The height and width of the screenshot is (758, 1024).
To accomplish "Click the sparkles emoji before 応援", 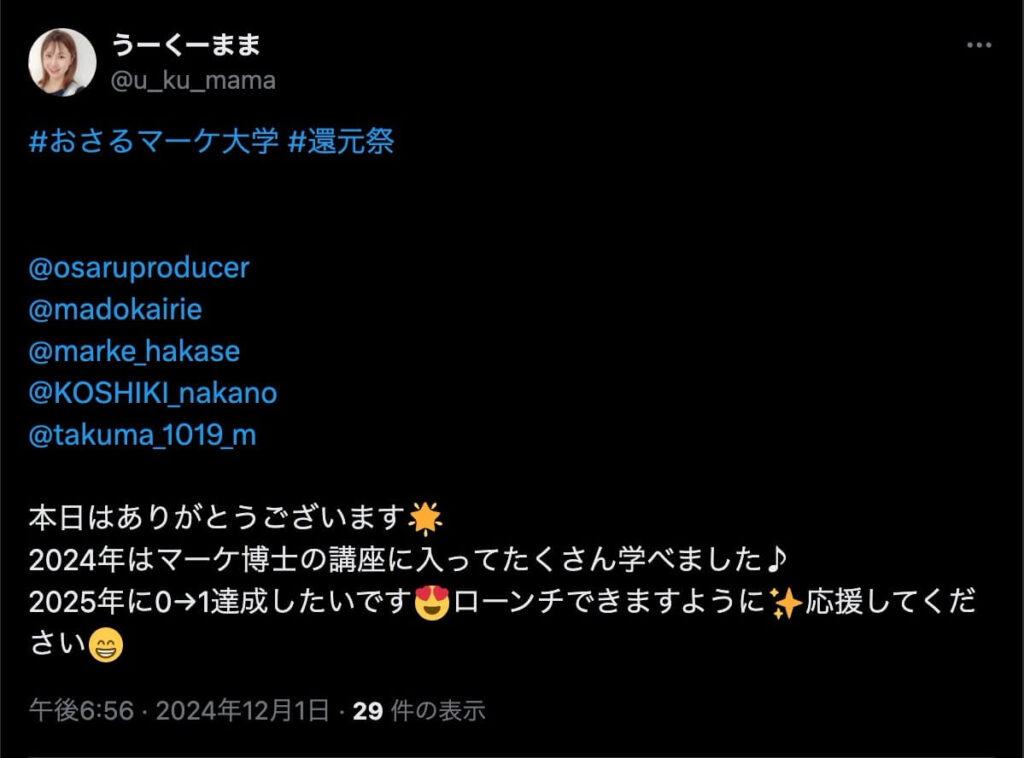I will (786, 602).
